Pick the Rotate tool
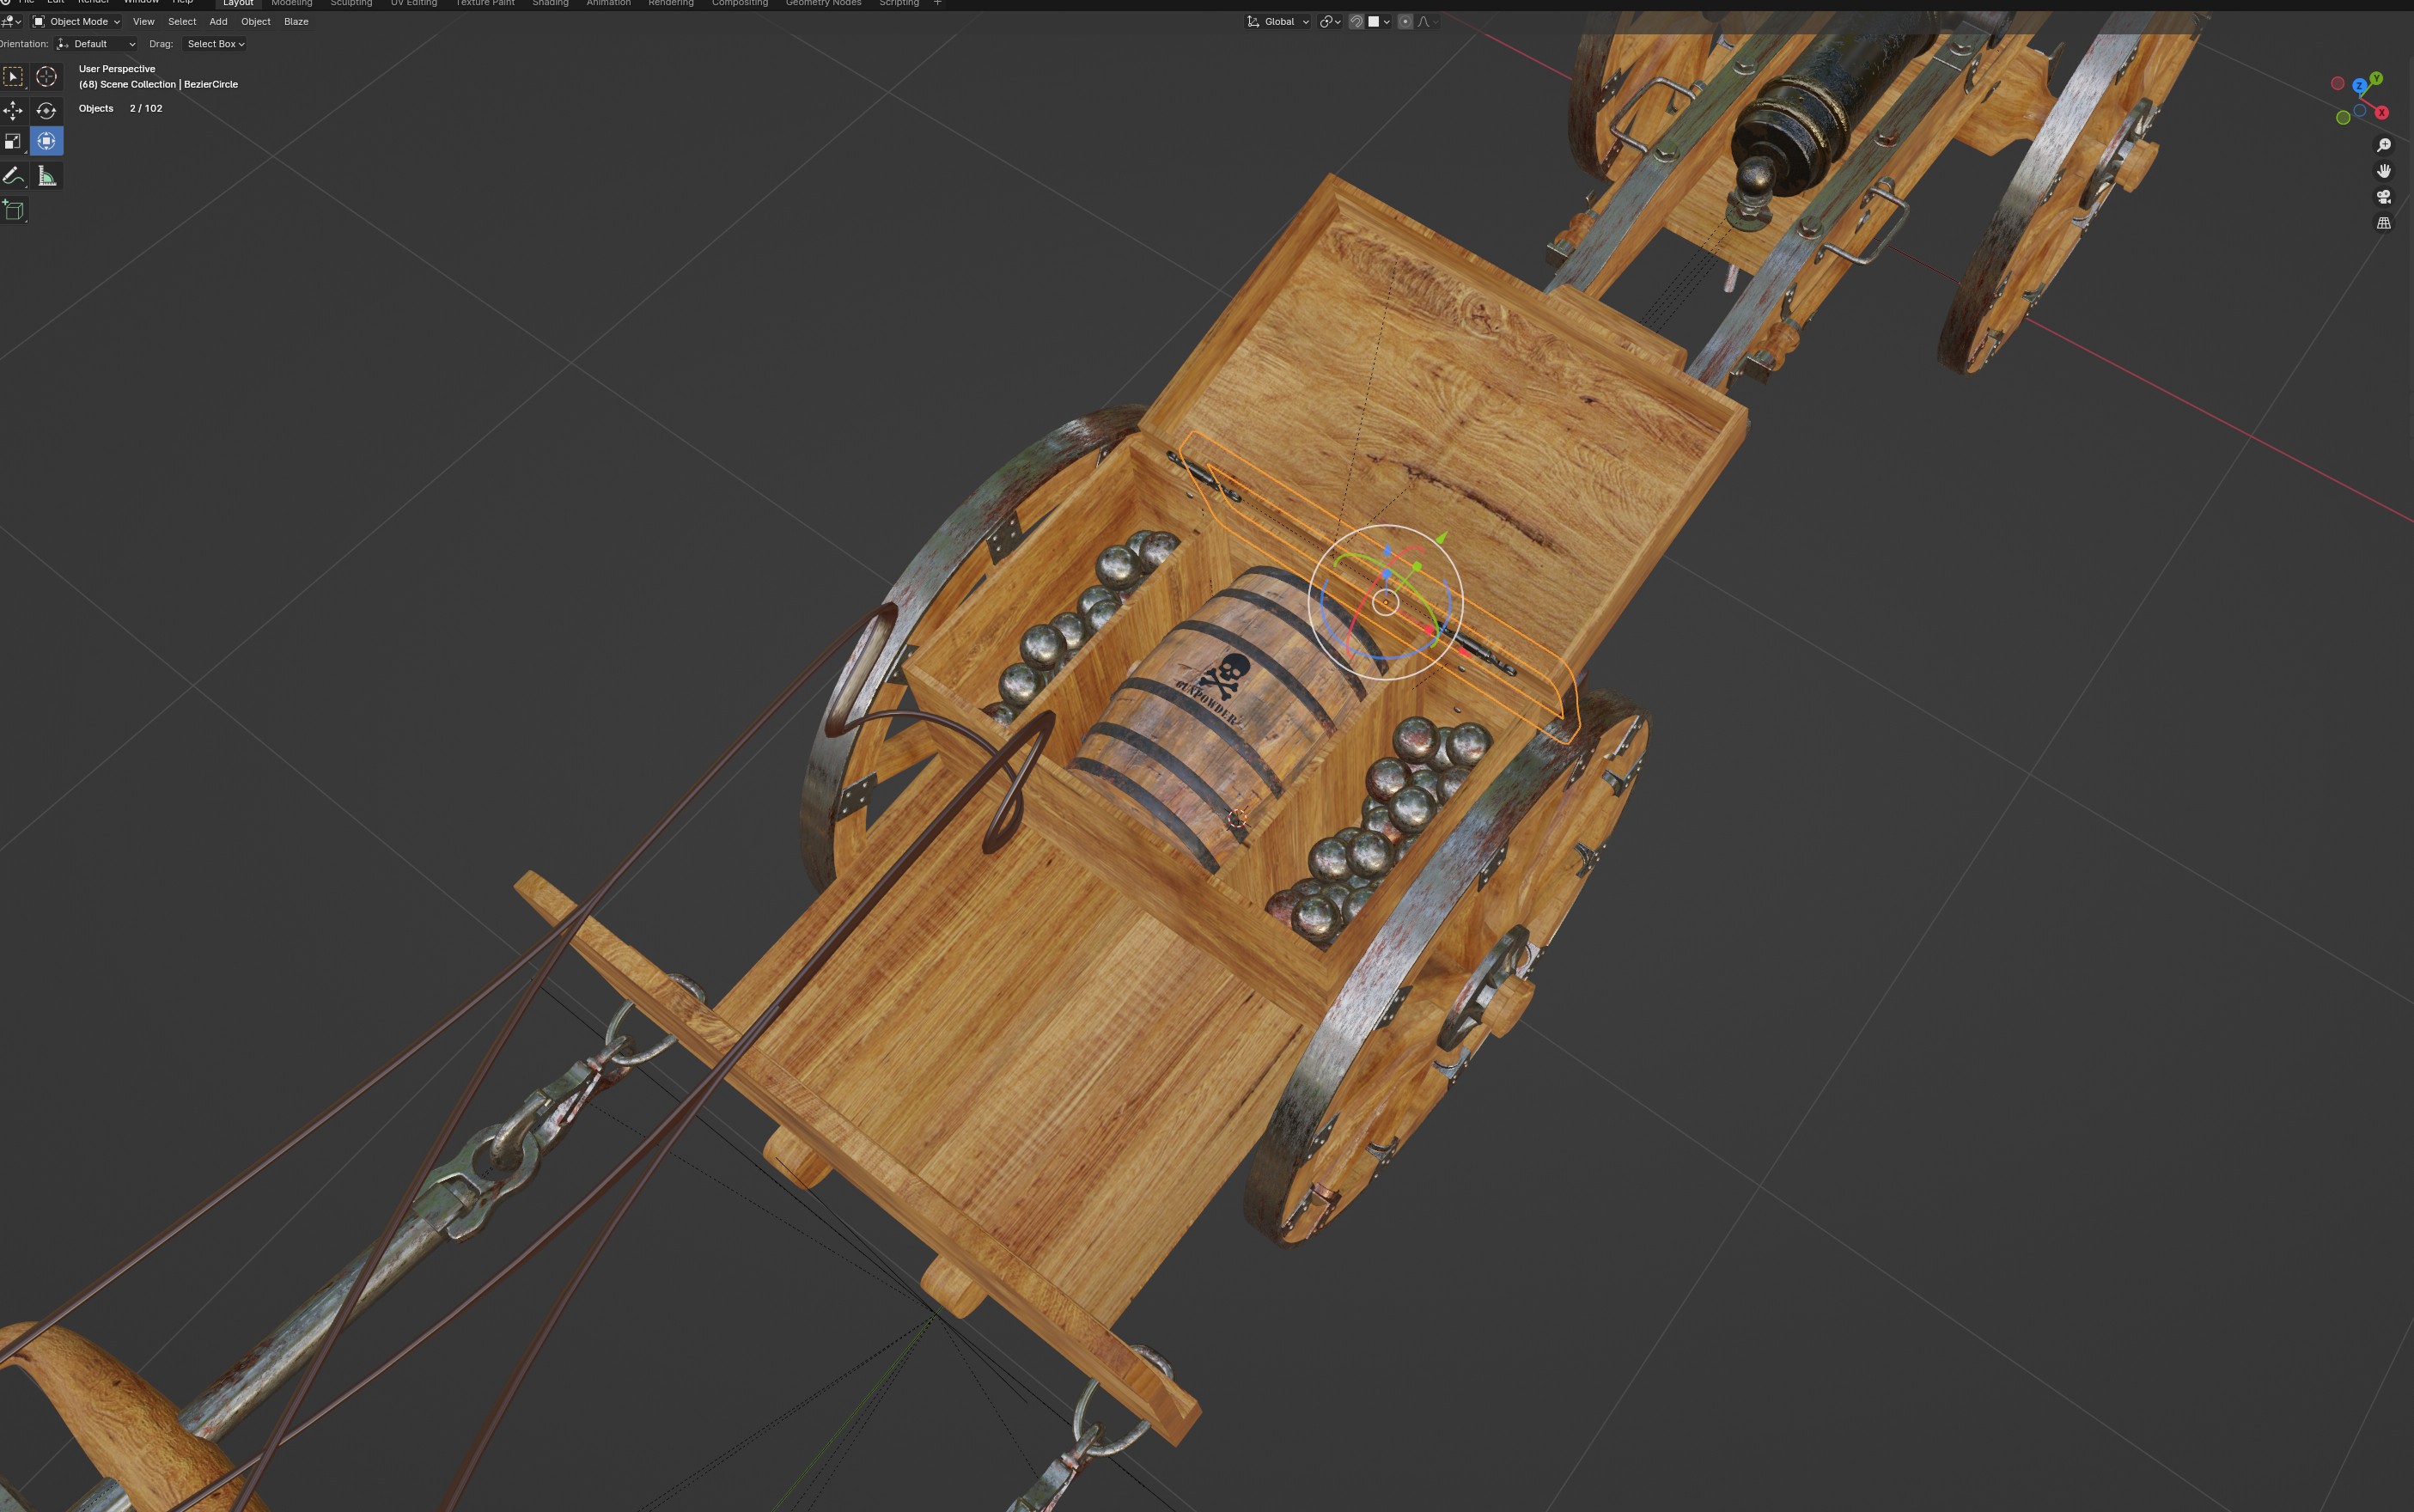 pos(46,110)
